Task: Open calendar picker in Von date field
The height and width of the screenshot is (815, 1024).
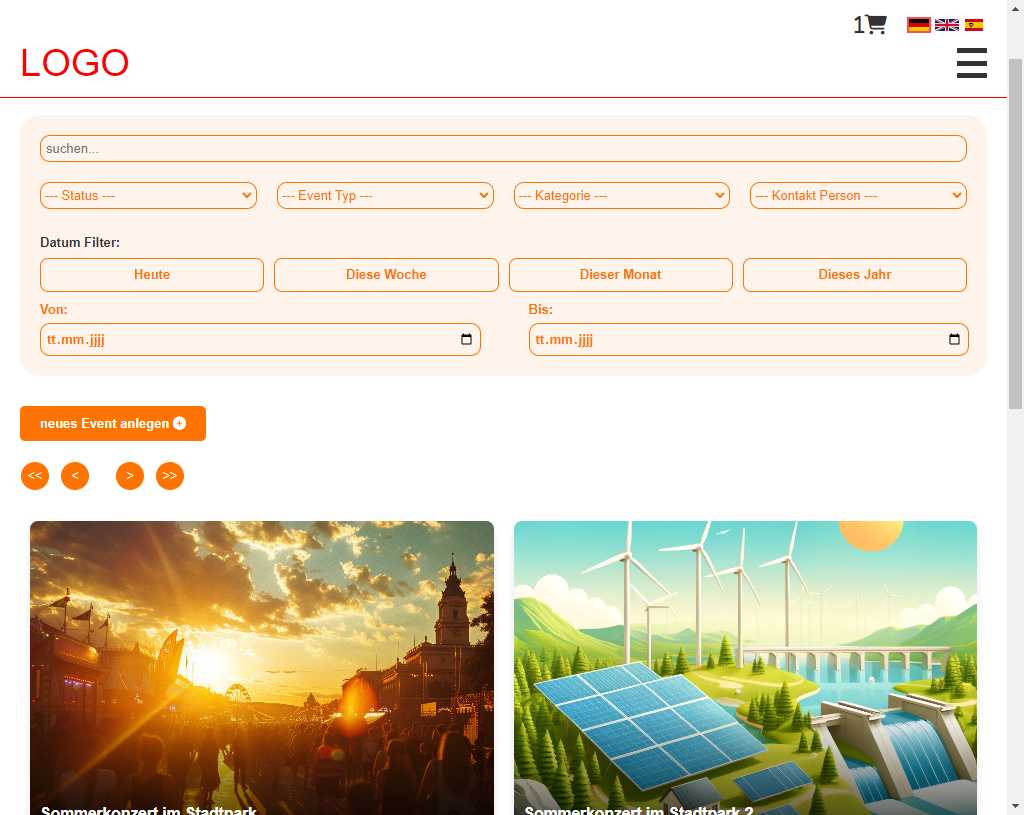Action: coord(466,340)
